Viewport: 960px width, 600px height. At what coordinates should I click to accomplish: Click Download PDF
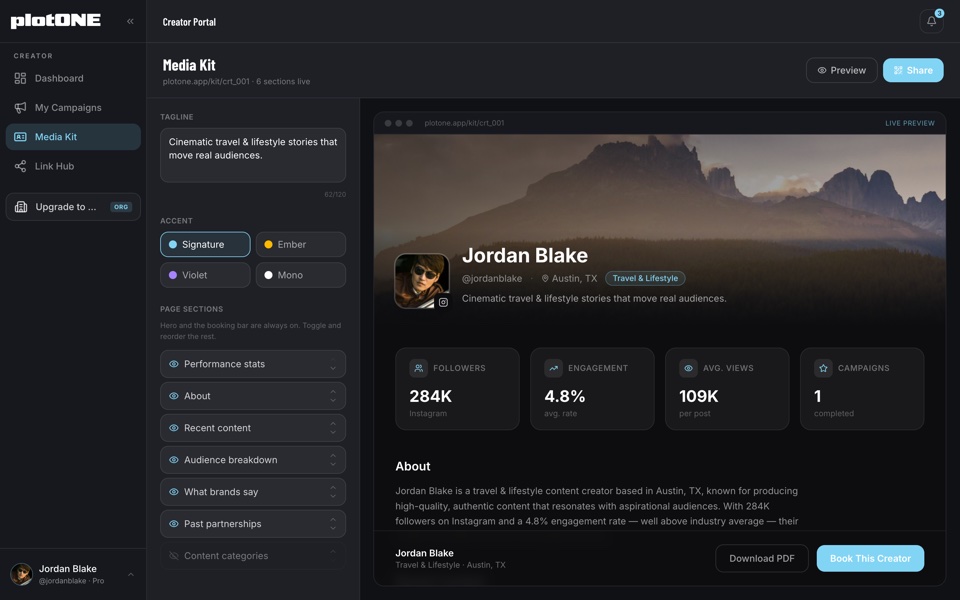pyautogui.click(x=762, y=558)
